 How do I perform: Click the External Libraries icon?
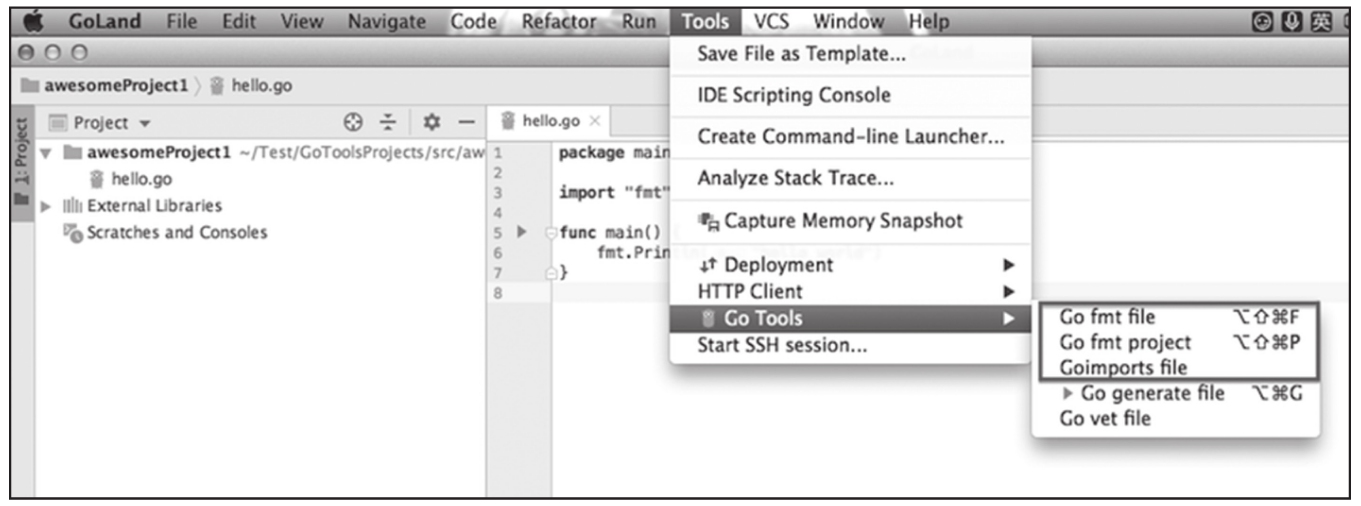(x=73, y=206)
